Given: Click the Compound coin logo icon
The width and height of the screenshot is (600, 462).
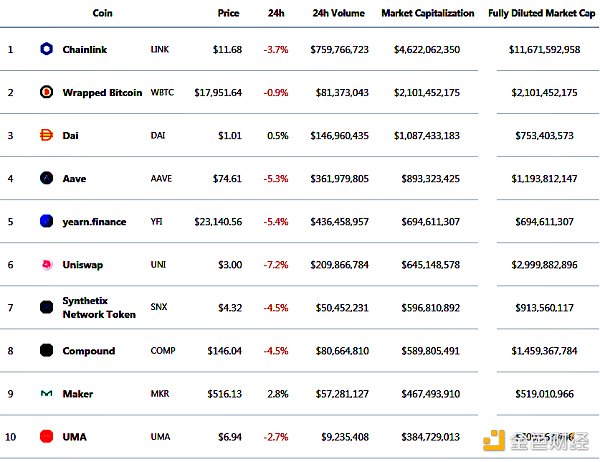Looking at the screenshot, I should point(46,351).
